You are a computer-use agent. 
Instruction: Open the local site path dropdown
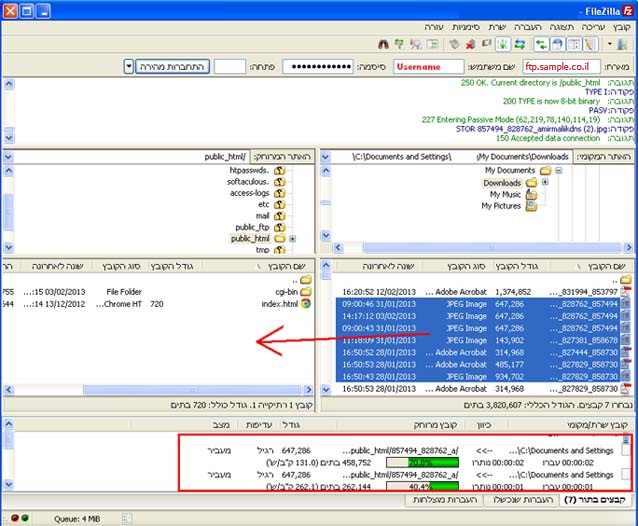[325, 157]
